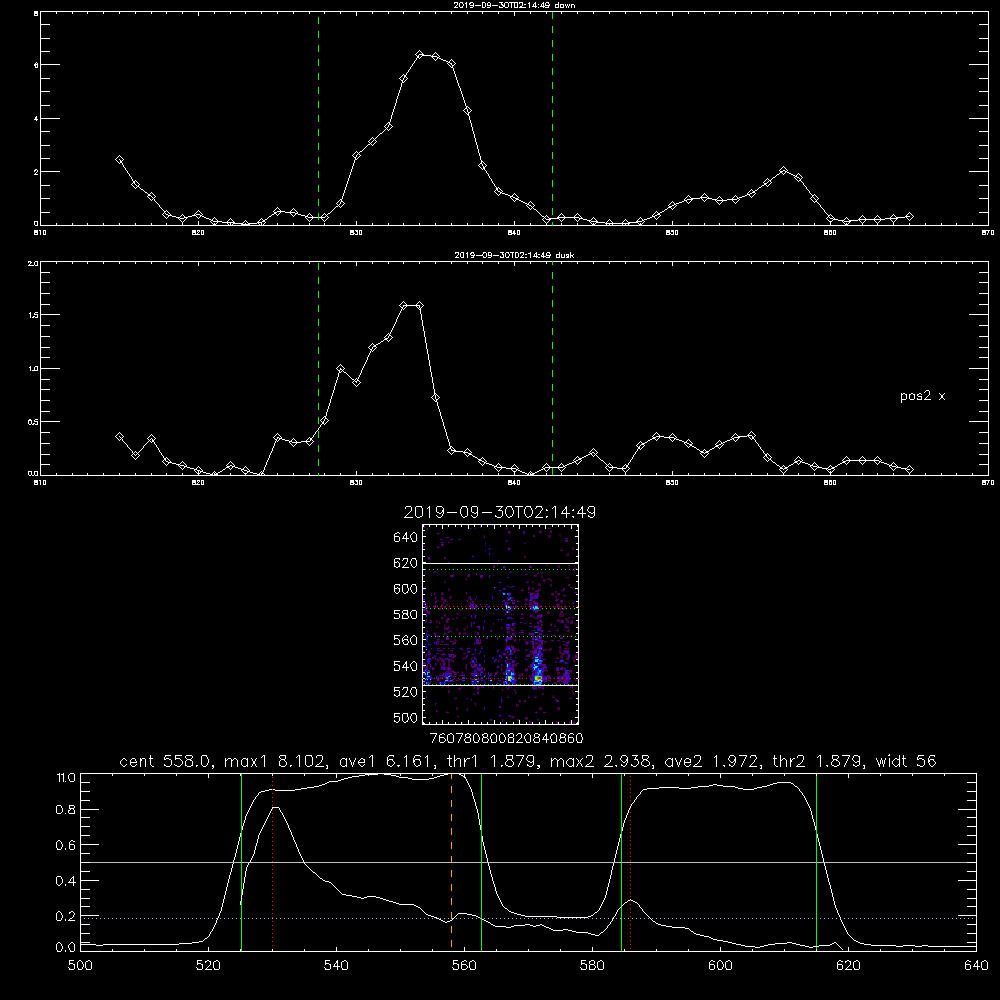Click the 'pos2 x' label in dusk plot
1000x1000 pixels.
point(922,396)
